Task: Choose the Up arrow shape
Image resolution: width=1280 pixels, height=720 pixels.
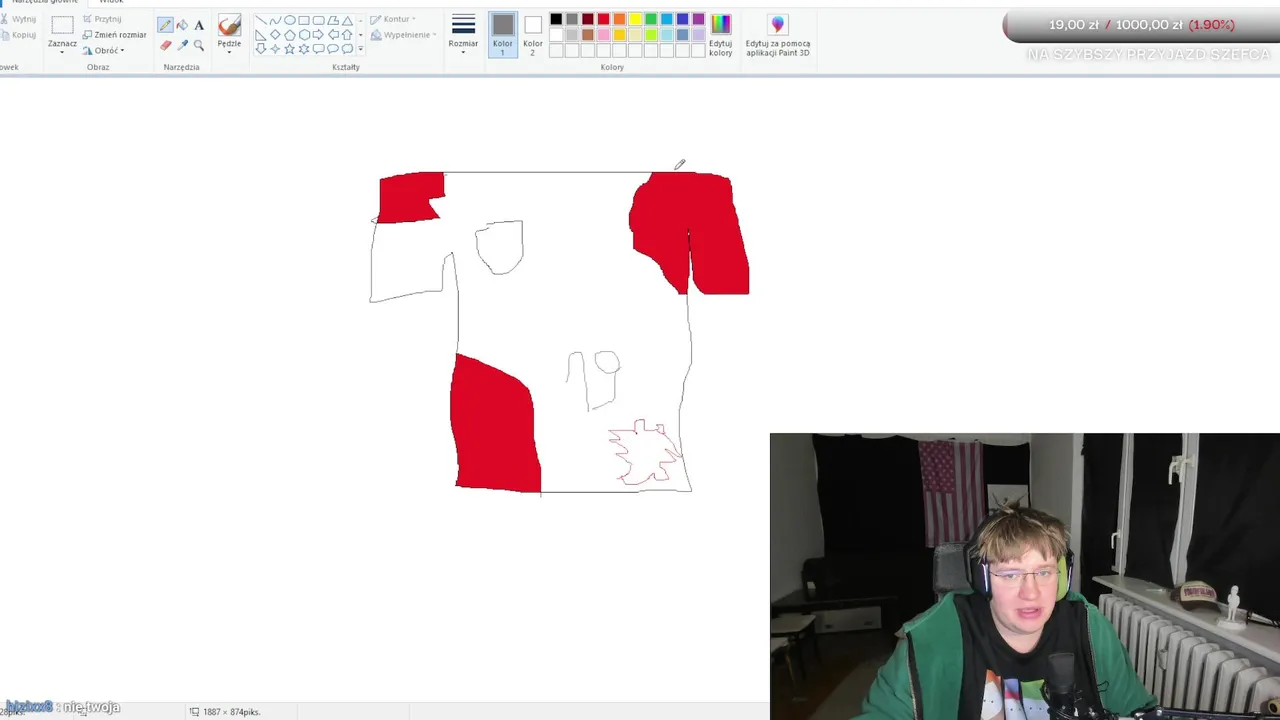Action: [x=347, y=35]
